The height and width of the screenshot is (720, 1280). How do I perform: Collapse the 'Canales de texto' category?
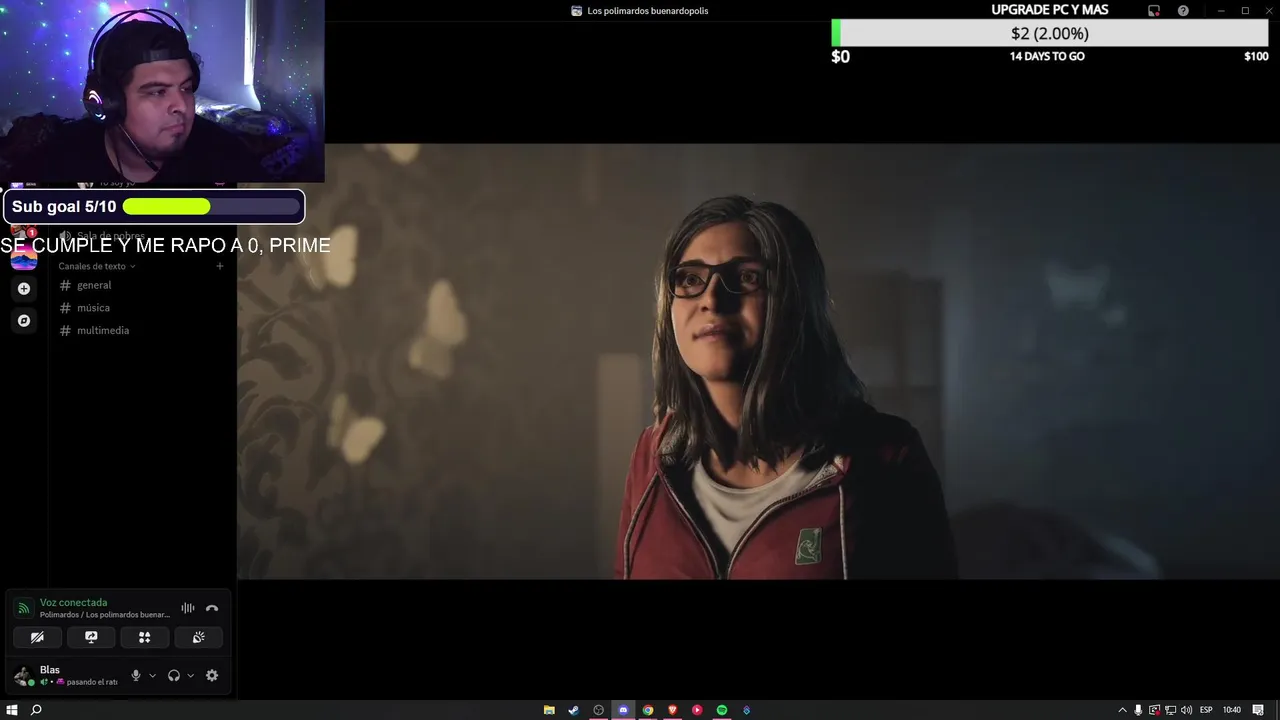point(96,266)
